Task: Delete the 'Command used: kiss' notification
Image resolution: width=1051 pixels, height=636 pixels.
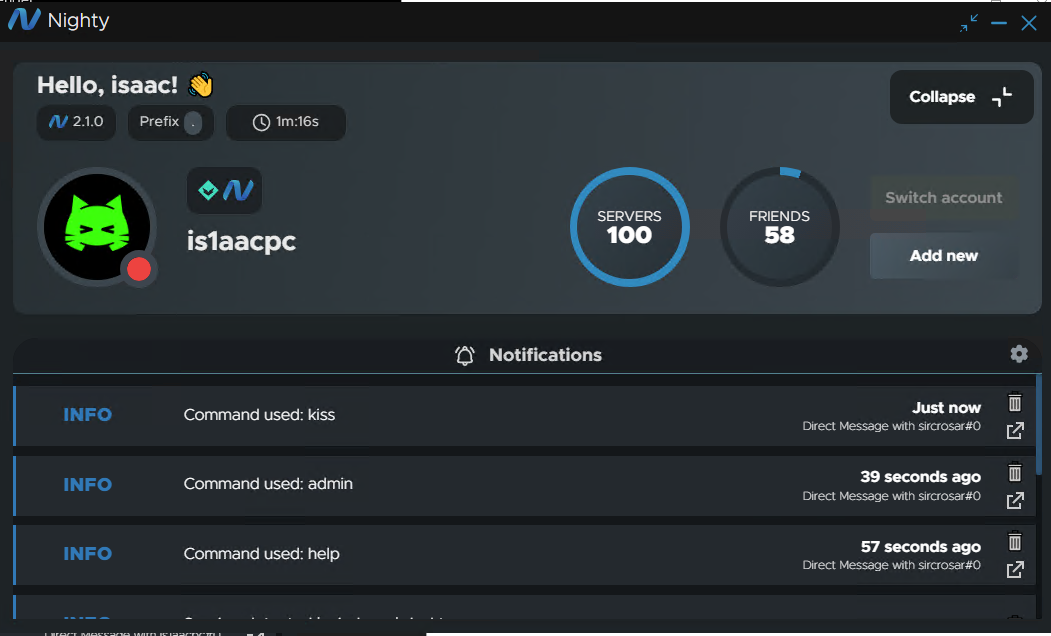Action: 1015,403
